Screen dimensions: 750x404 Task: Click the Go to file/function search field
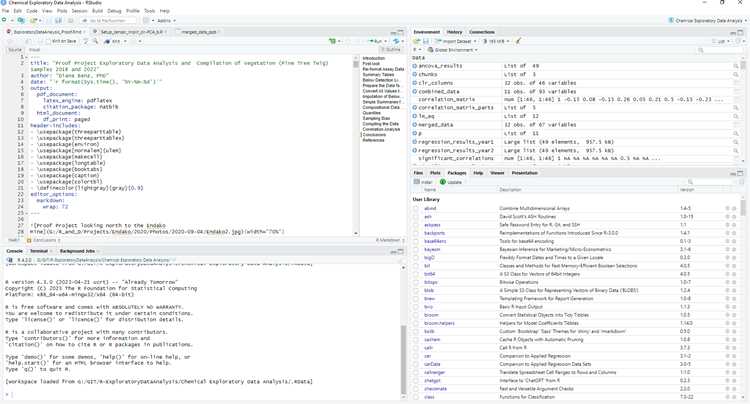[108, 21]
